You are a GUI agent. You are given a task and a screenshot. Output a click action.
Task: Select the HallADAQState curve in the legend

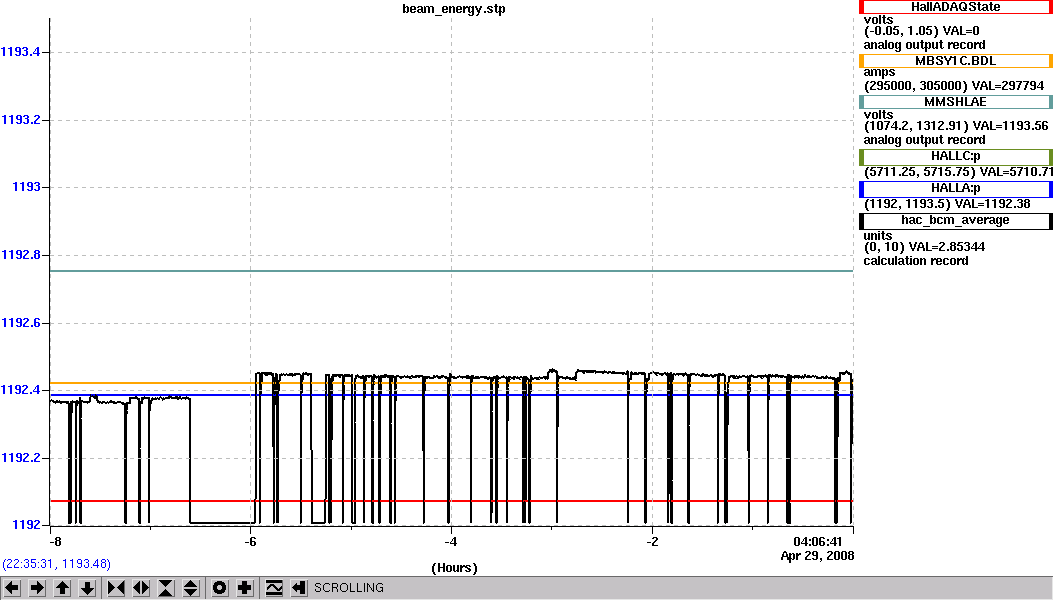click(955, 7)
